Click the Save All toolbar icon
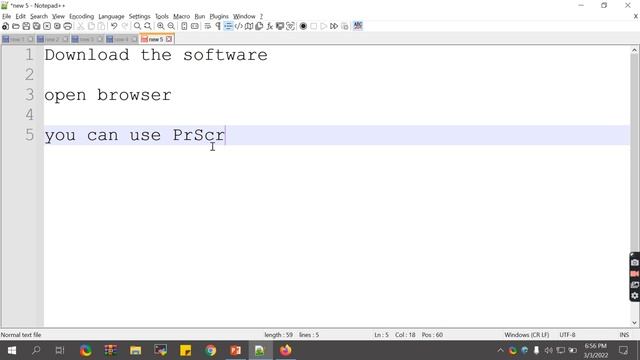 tap(36, 26)
